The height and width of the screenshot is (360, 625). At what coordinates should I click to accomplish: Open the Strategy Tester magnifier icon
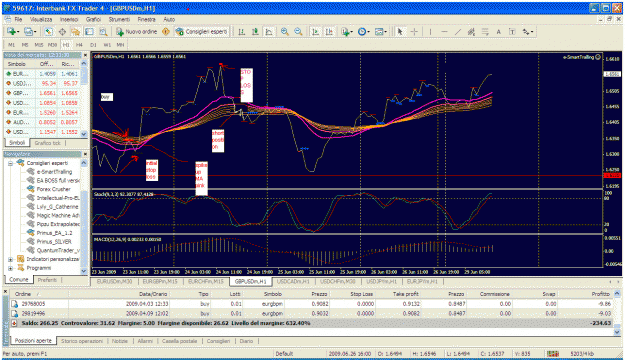coord(103,31)
